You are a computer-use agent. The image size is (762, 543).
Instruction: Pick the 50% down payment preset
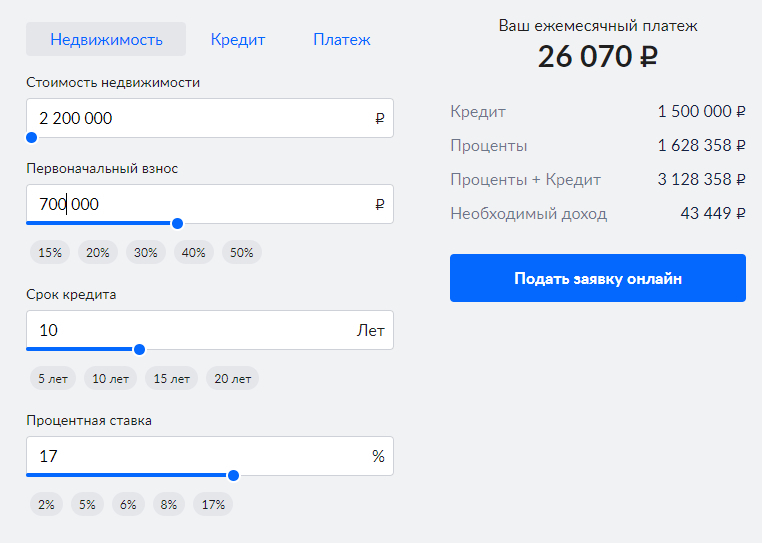[242, 253]
